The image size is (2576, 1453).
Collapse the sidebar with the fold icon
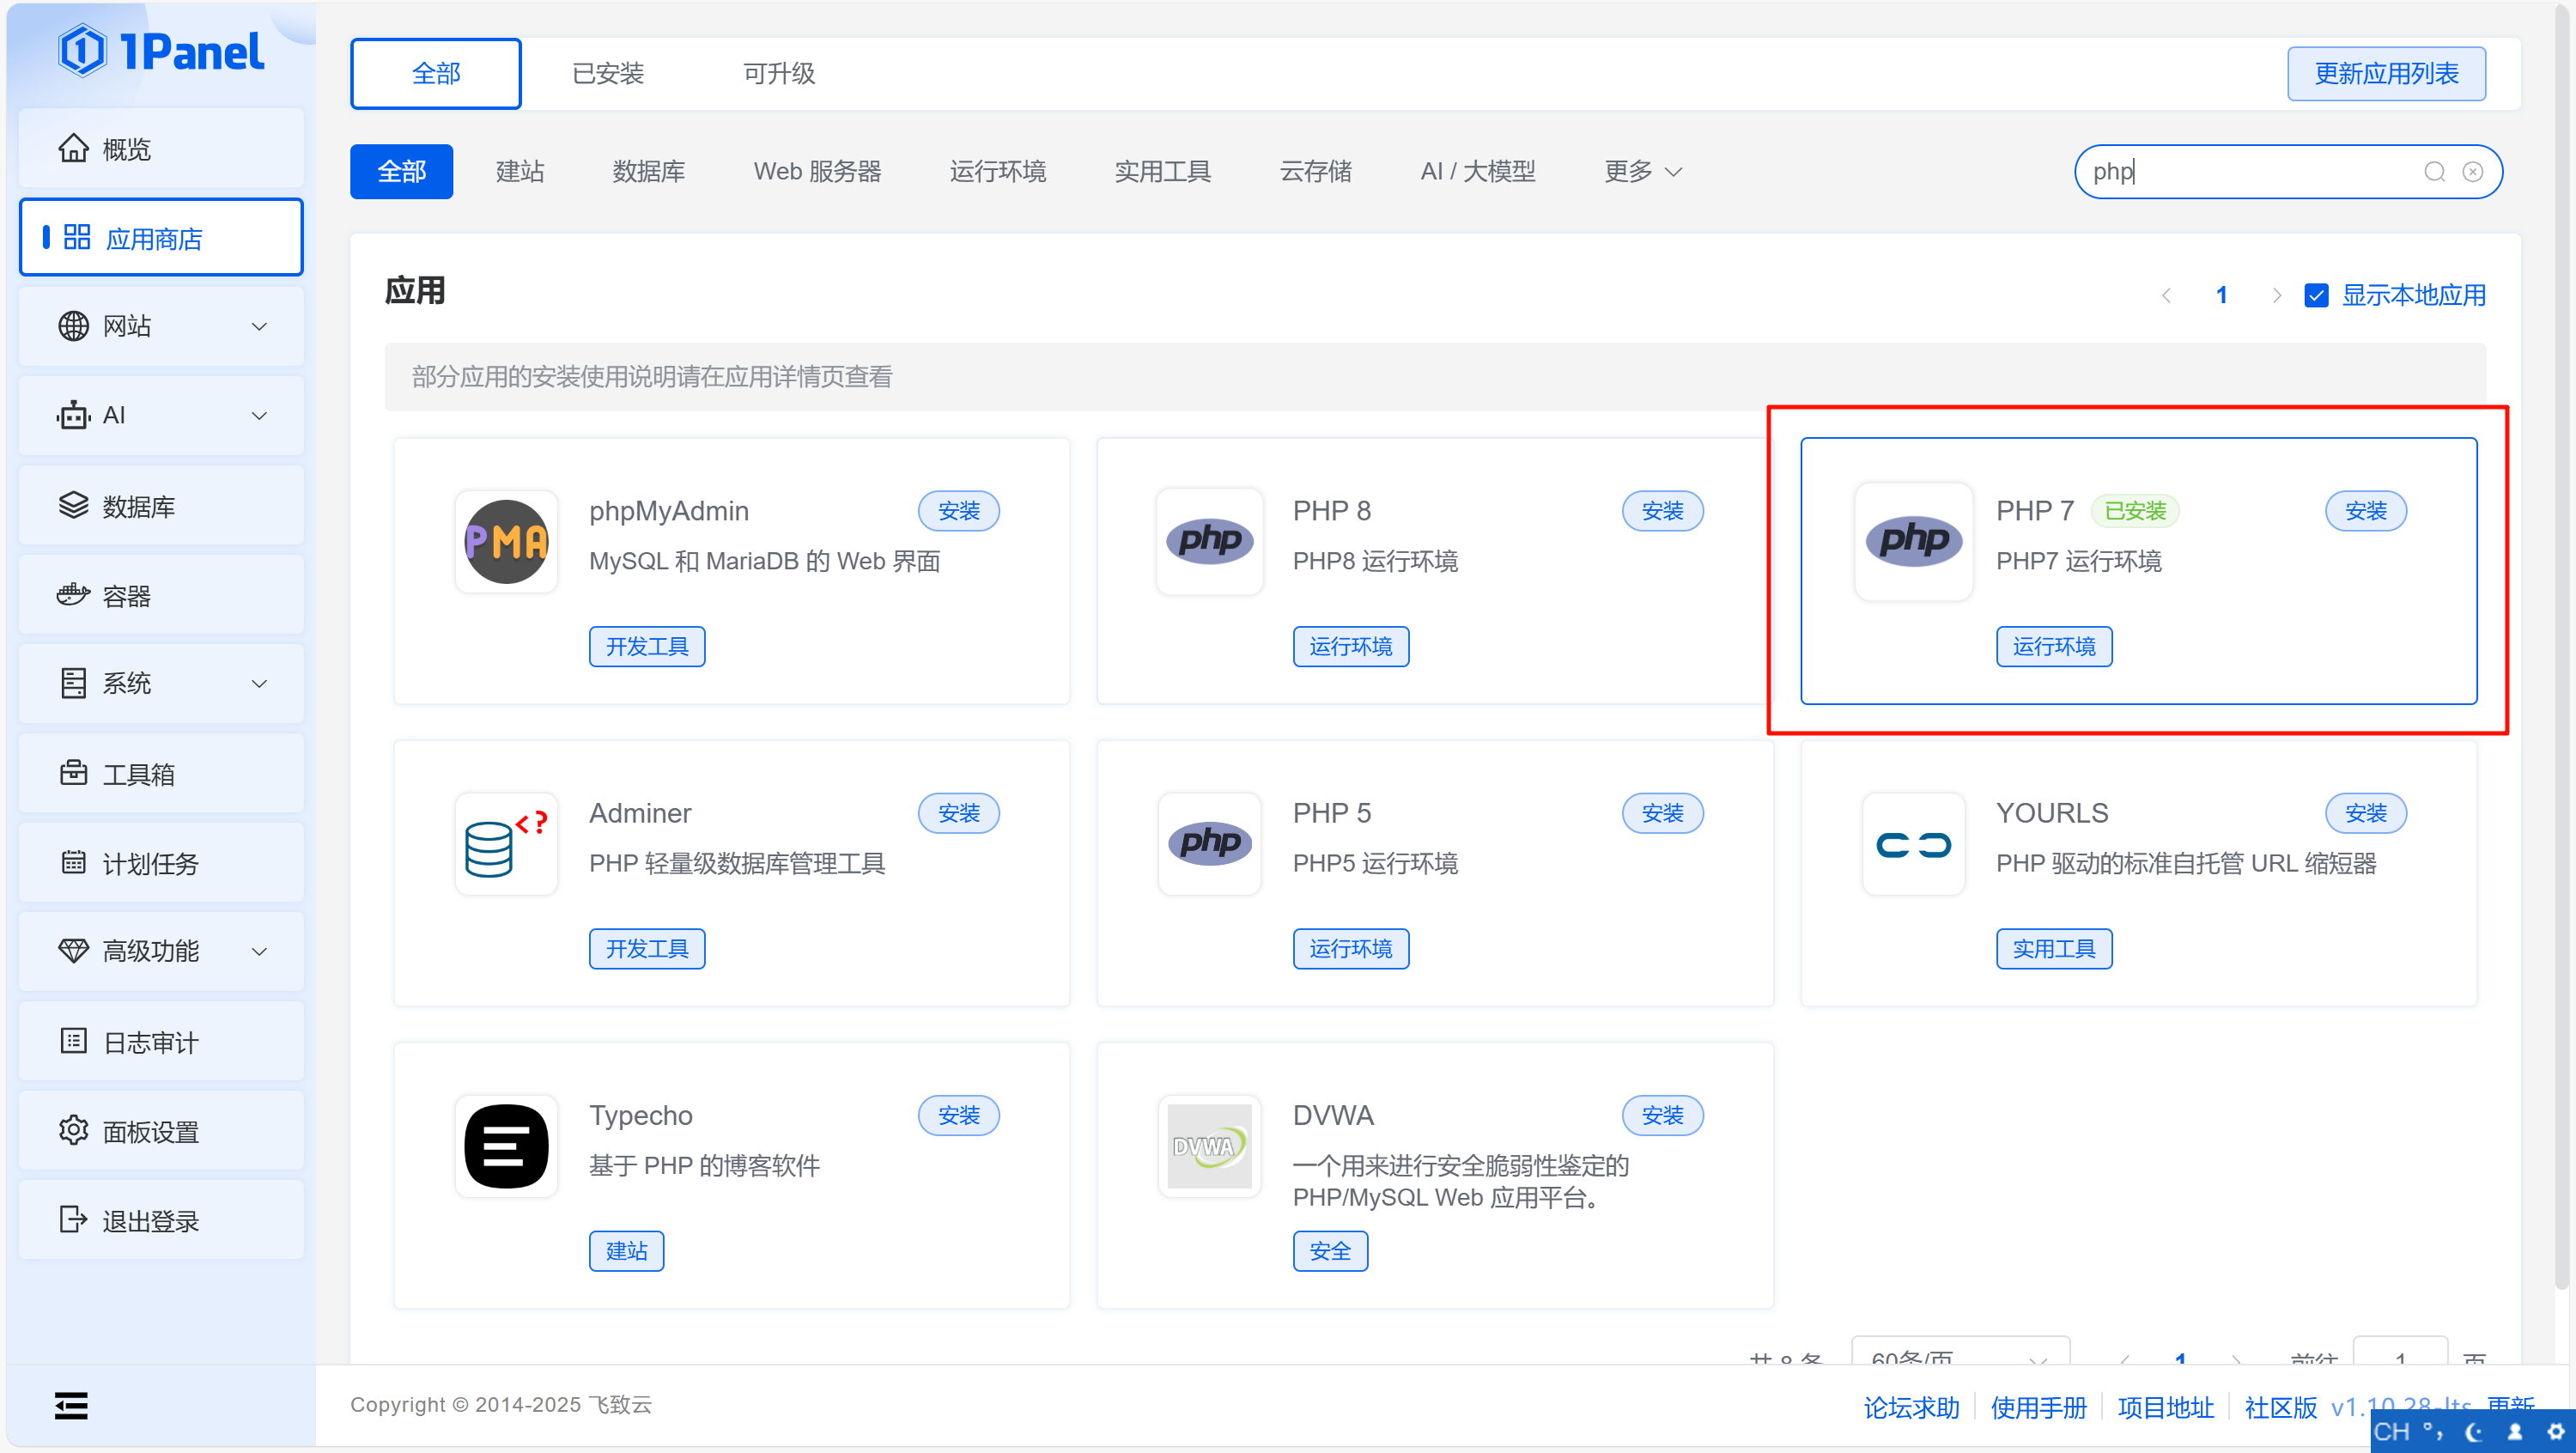coord(71,1405)
